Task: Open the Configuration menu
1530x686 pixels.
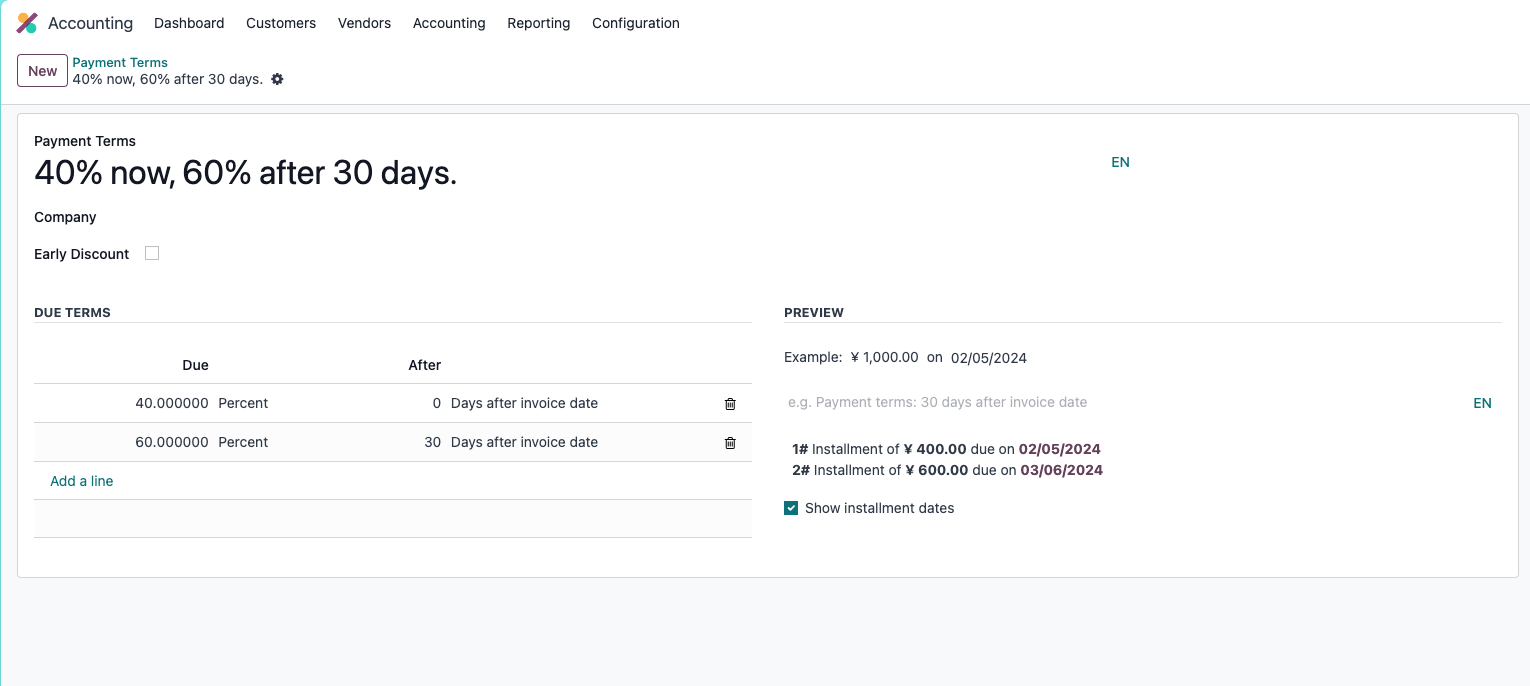Action: pyautogui.click(x=636, y=23)
